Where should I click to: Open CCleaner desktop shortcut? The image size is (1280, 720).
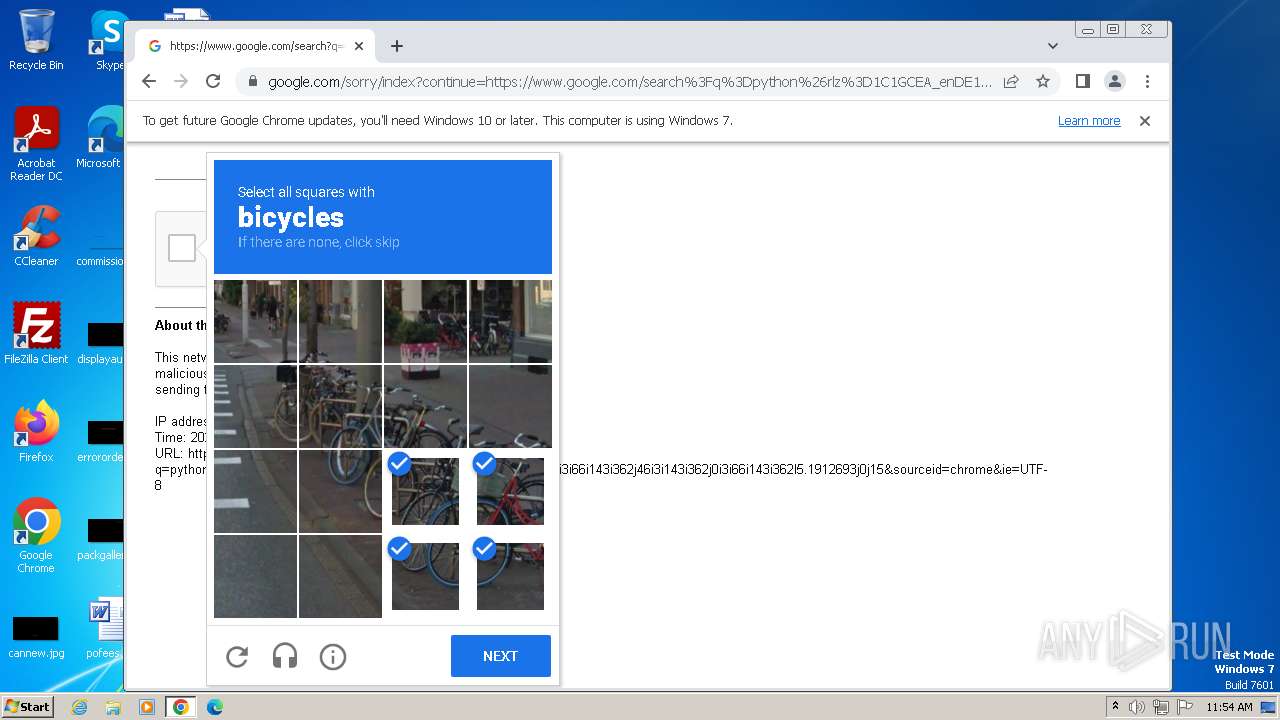point(36,236)
